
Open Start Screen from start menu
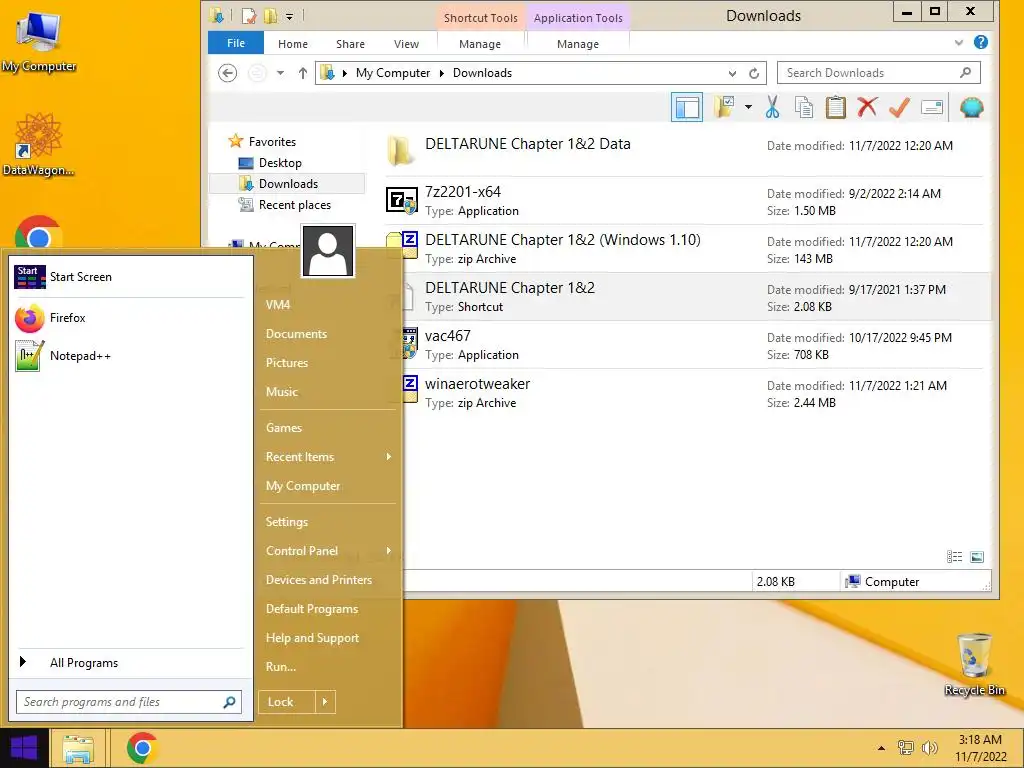click(x=130, y=277)
